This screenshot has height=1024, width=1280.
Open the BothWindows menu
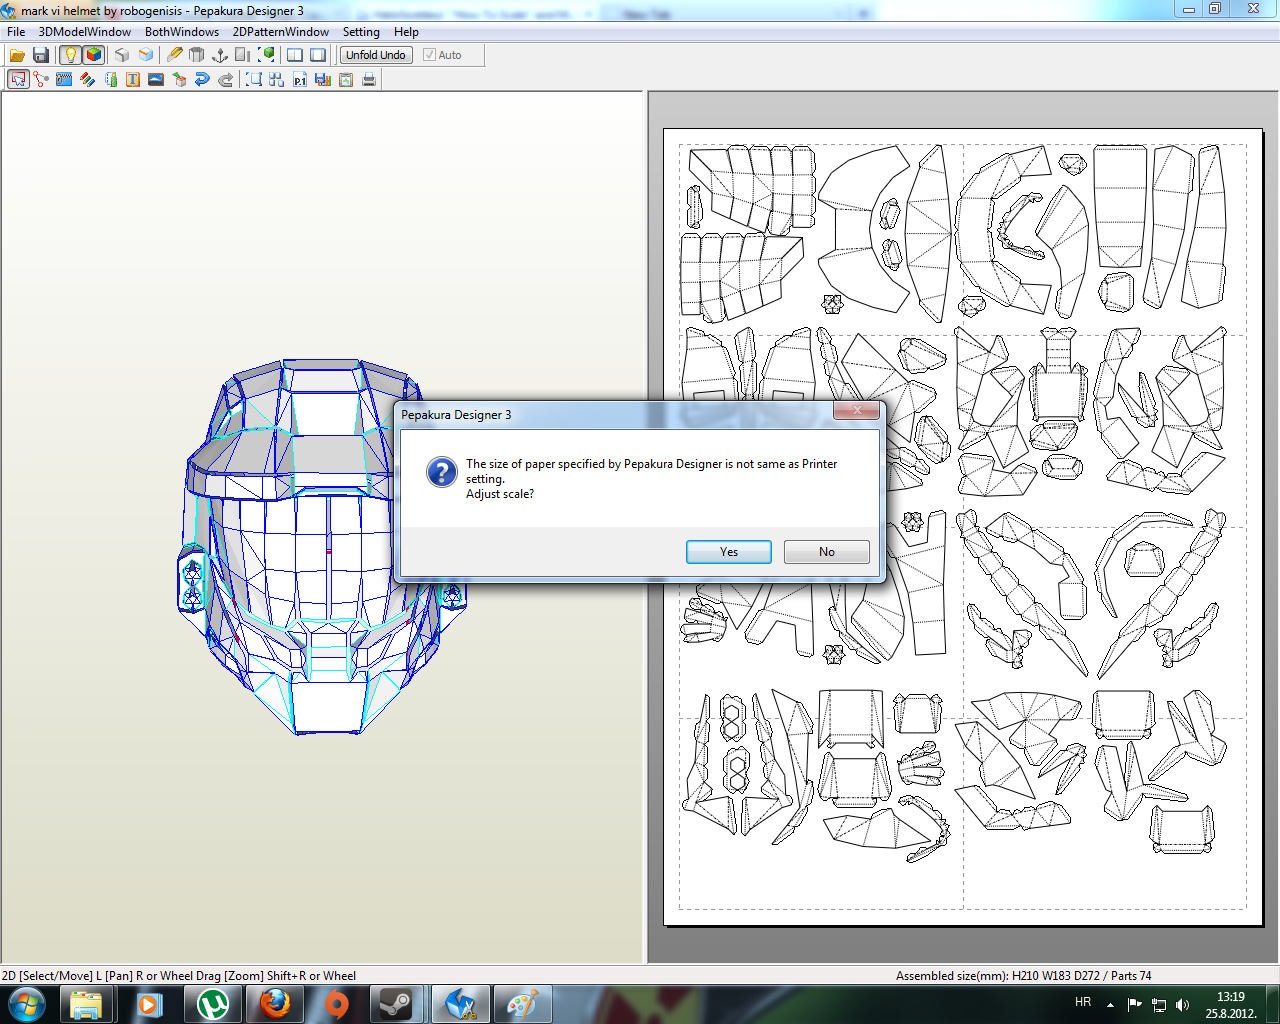click(182, 32)
